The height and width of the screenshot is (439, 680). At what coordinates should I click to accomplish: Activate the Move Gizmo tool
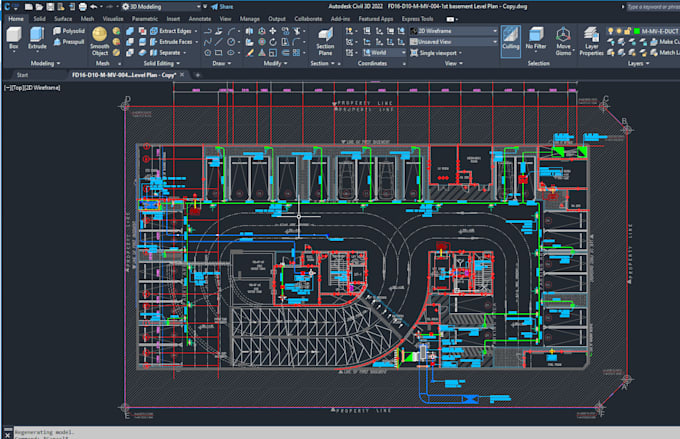pyautogui.click(x=563, y=41)
